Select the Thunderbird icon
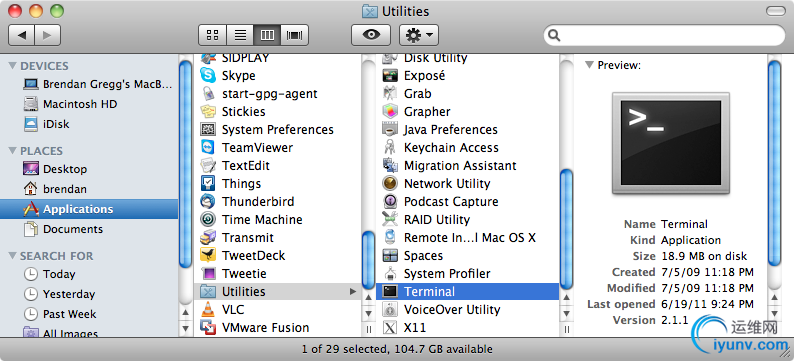Screen dimensions: 794x361 [x=208, y=202]
